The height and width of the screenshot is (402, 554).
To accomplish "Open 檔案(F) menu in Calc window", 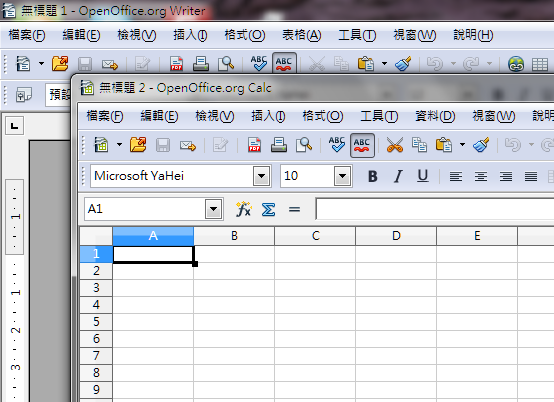I will [105, 116].
